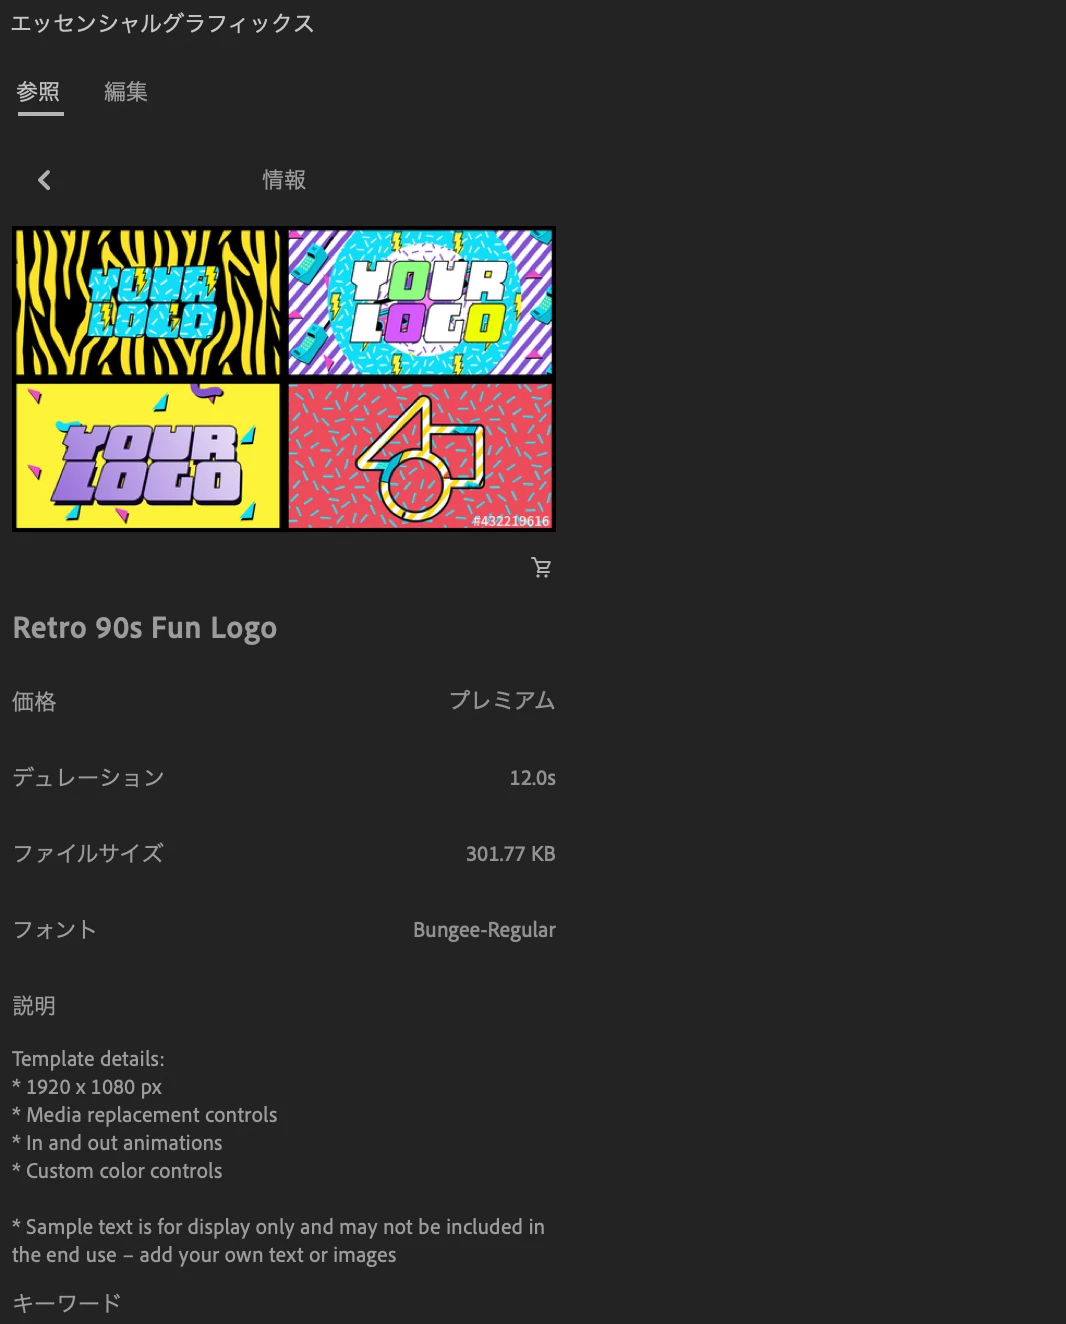This screenshot has width=1066, height=1324.
Task: Click the エッセンシャルグラフィックス panel title
Action: 162,23
